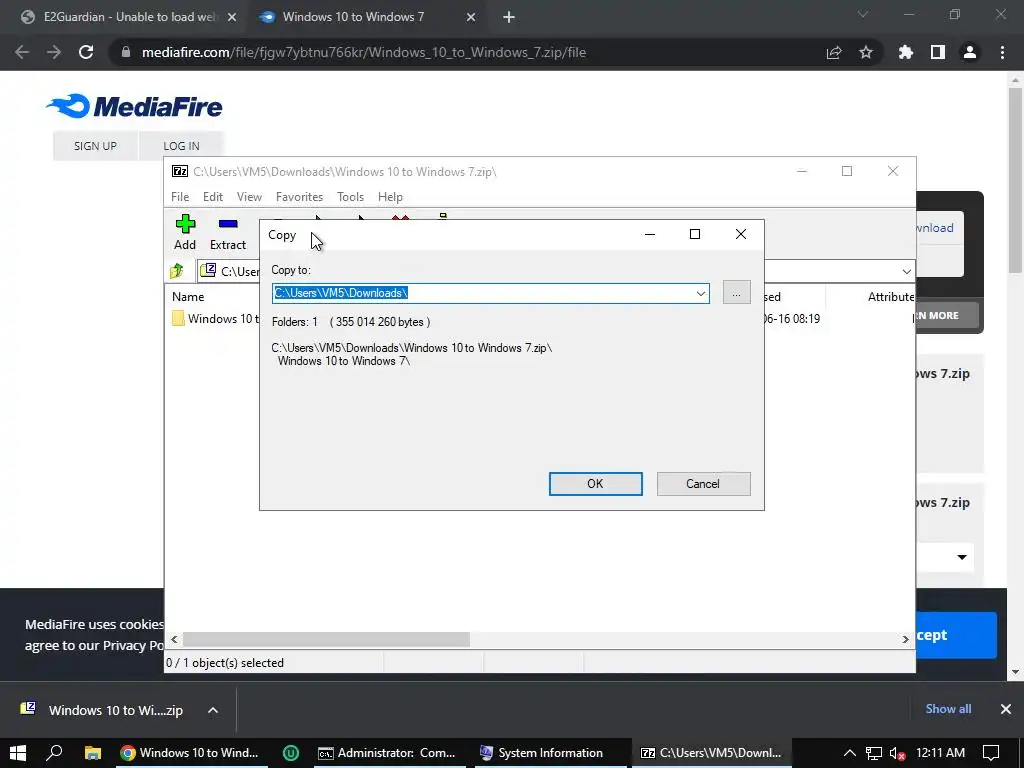The image size is (1024, 768).
Task: Select the Windows 10 to Windows 7 folder icon
Action: 178,319
